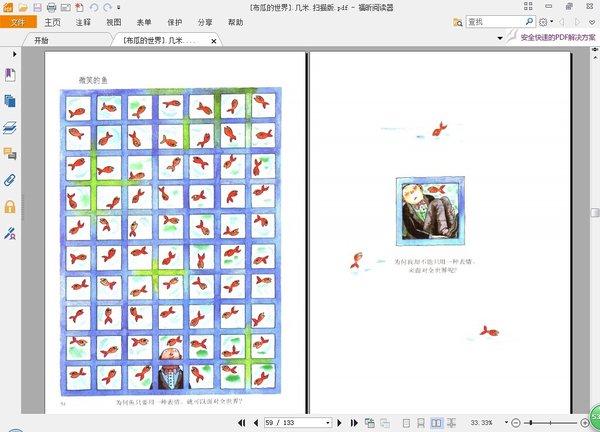The width and height of the screenshot is (600, 432).
Task: Click the previous view icon
Action: pos(370,422)
